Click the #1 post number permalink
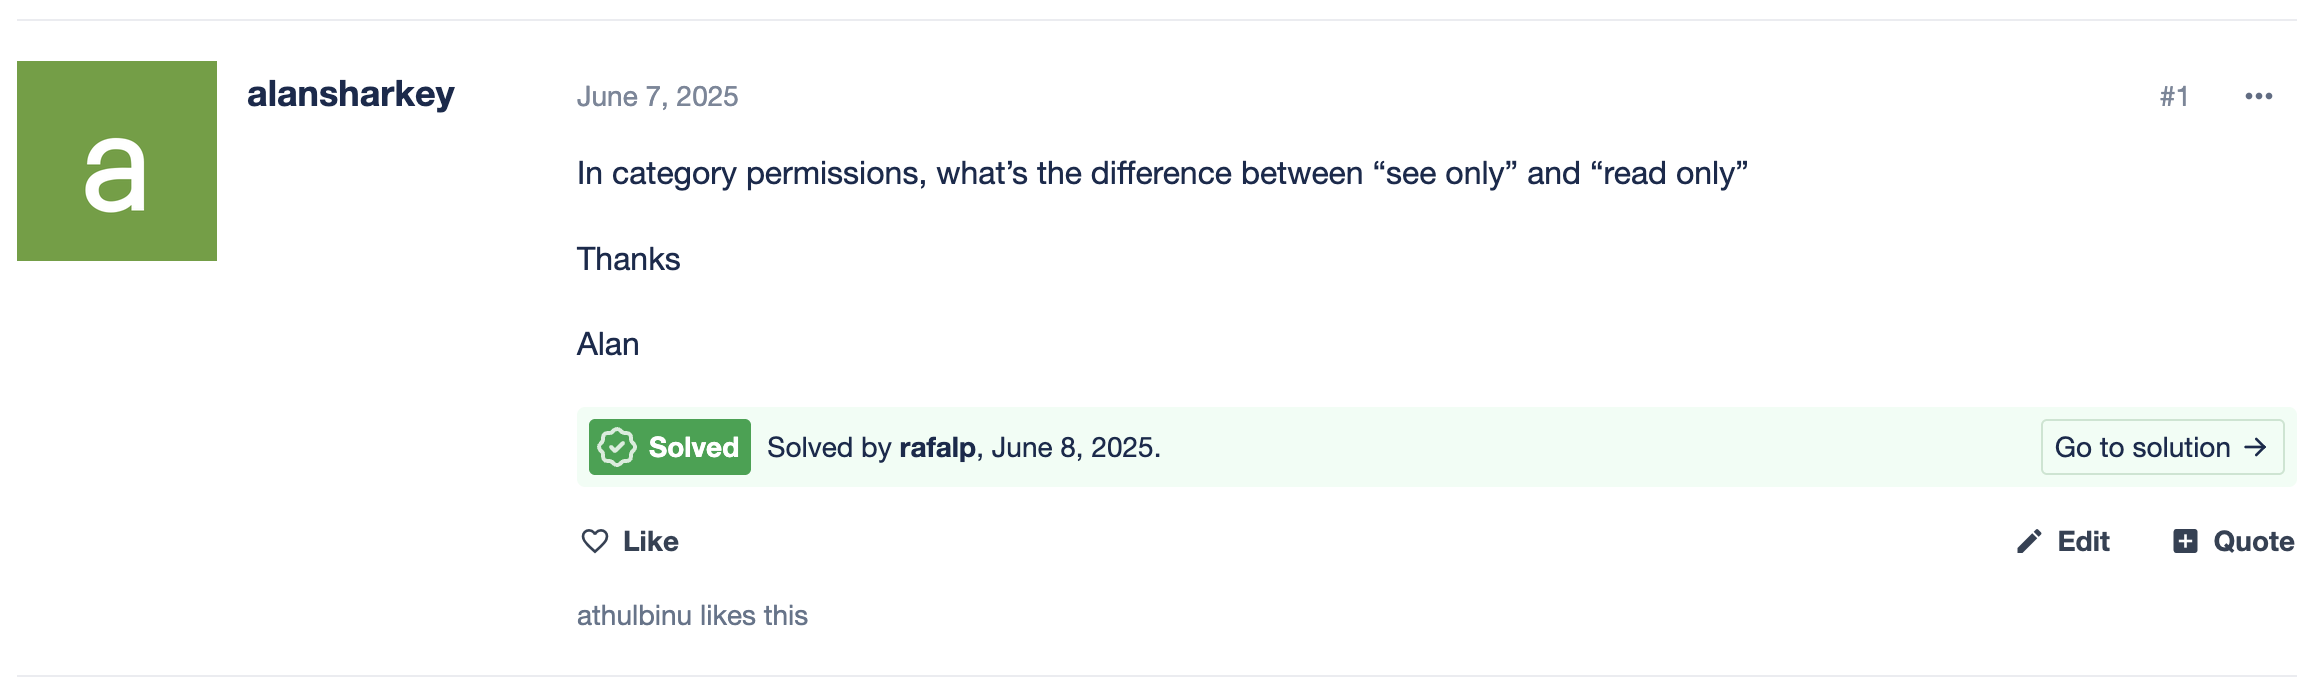 [2174, 96]
